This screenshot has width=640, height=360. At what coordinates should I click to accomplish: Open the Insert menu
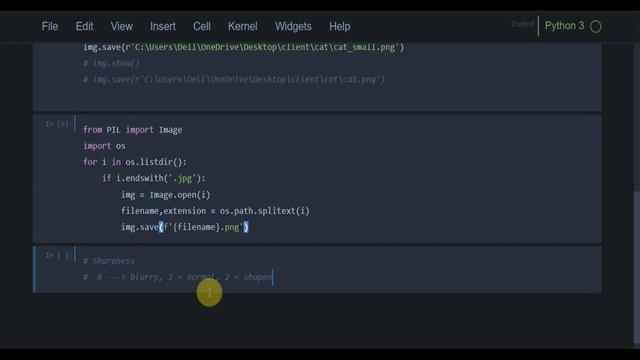(x=162, y=27)
